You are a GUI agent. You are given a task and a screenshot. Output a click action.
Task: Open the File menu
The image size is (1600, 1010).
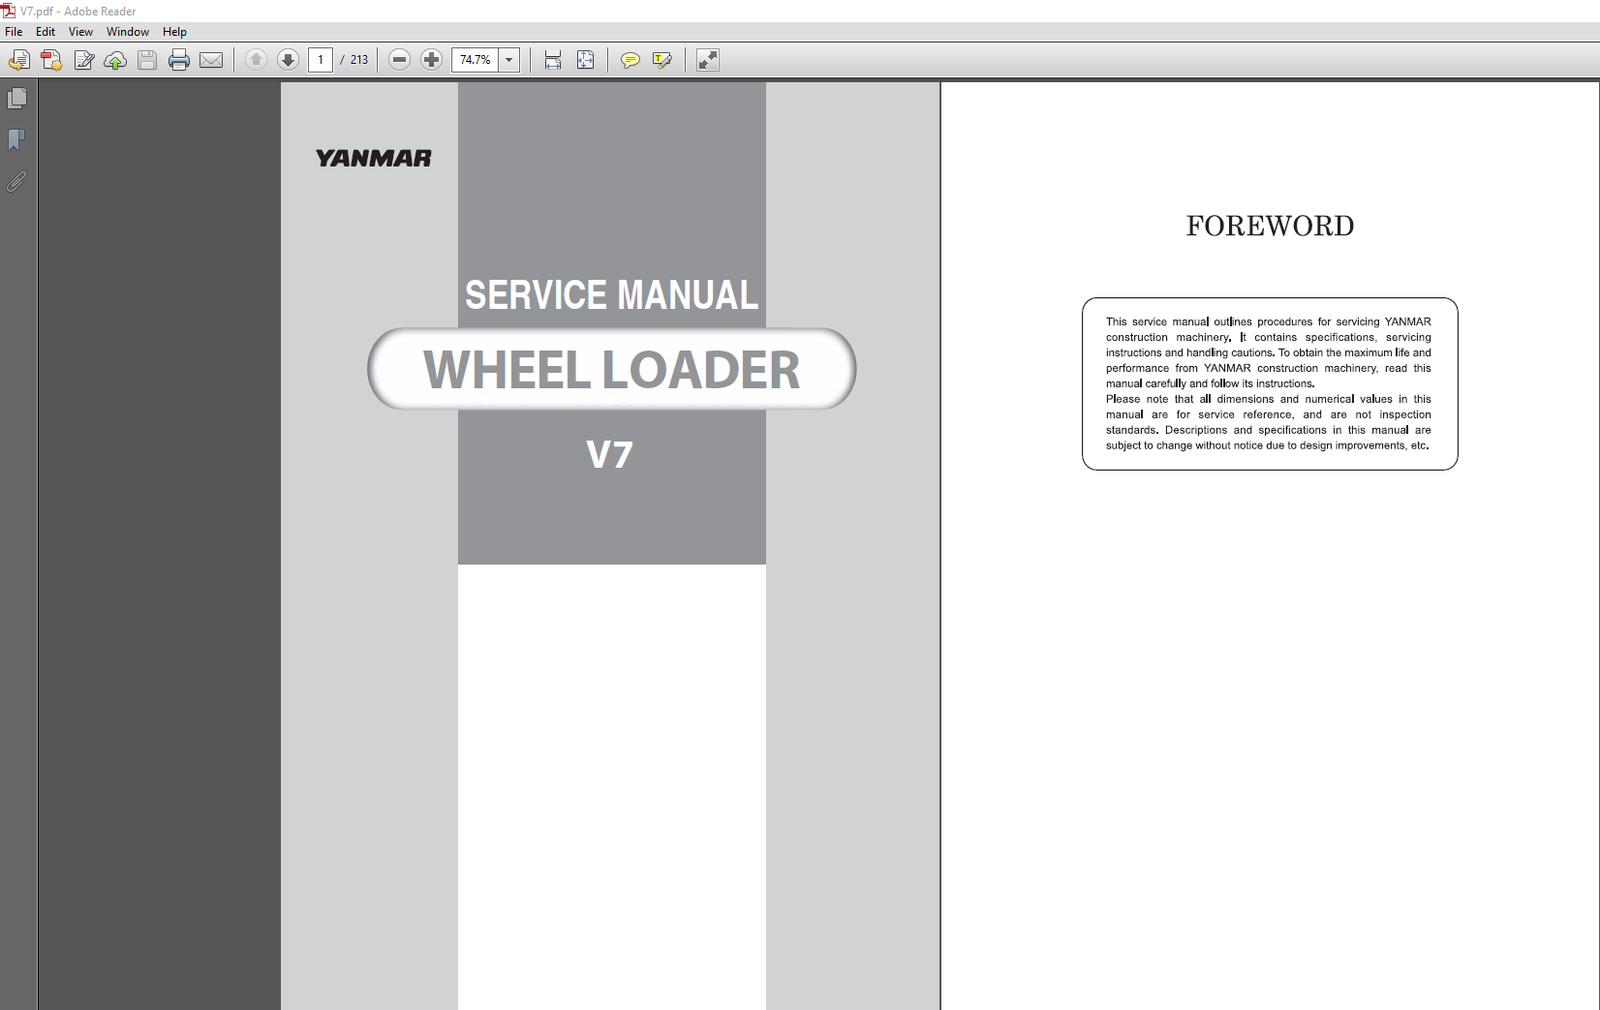pos(14,32)
